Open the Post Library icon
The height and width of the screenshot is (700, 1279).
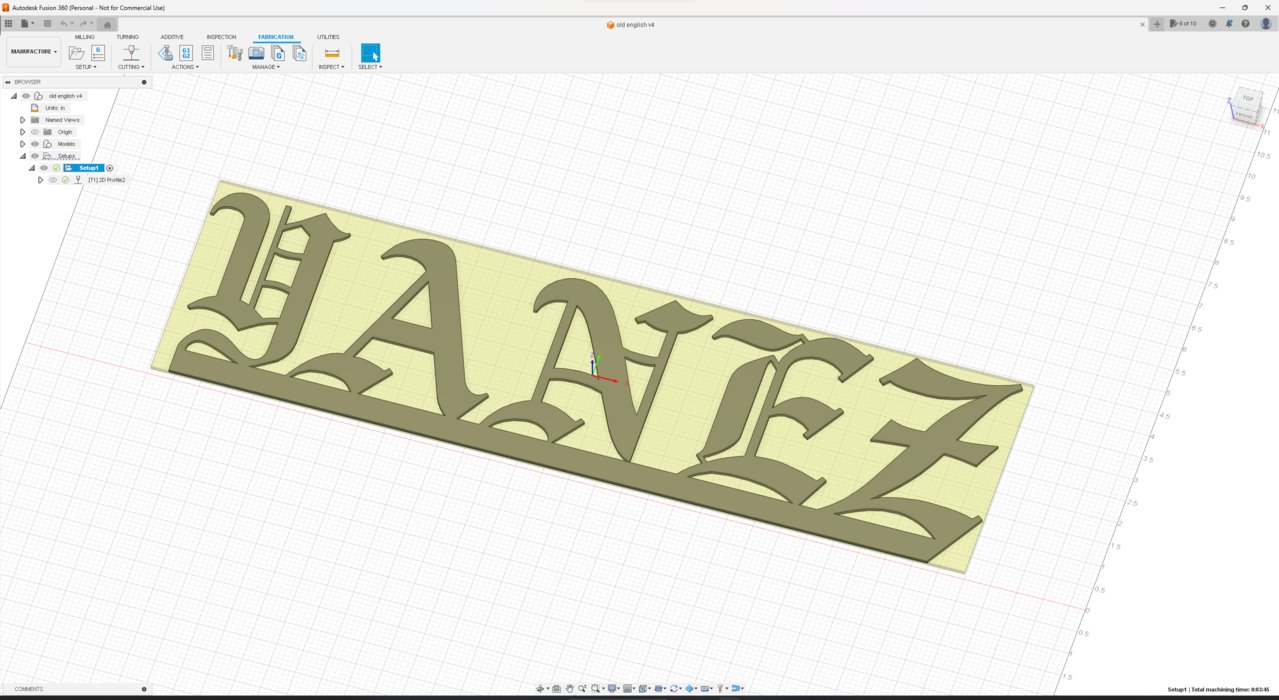click(278, 53)
